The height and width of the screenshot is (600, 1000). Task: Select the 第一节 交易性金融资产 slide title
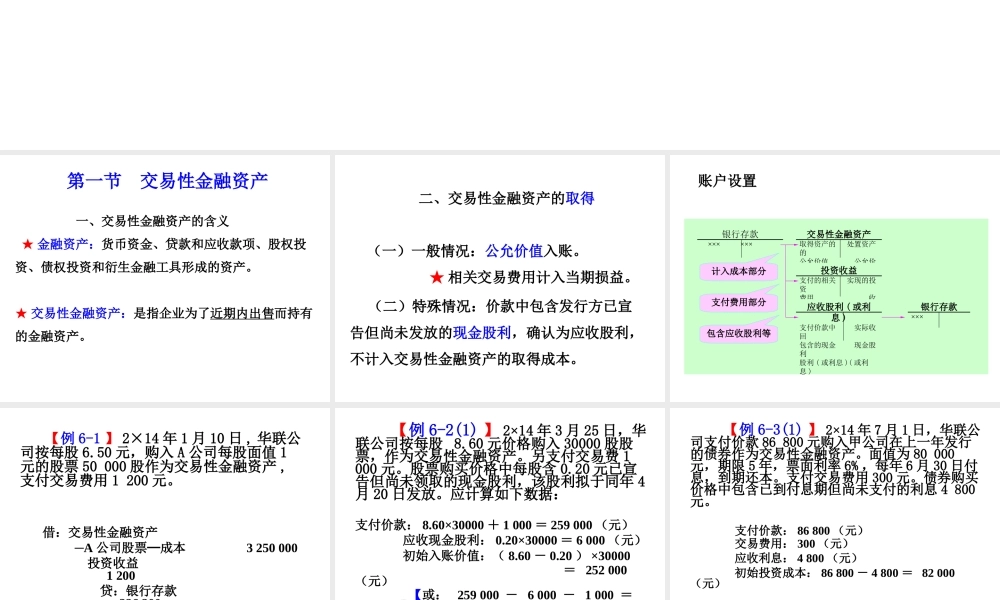point(167,181)
